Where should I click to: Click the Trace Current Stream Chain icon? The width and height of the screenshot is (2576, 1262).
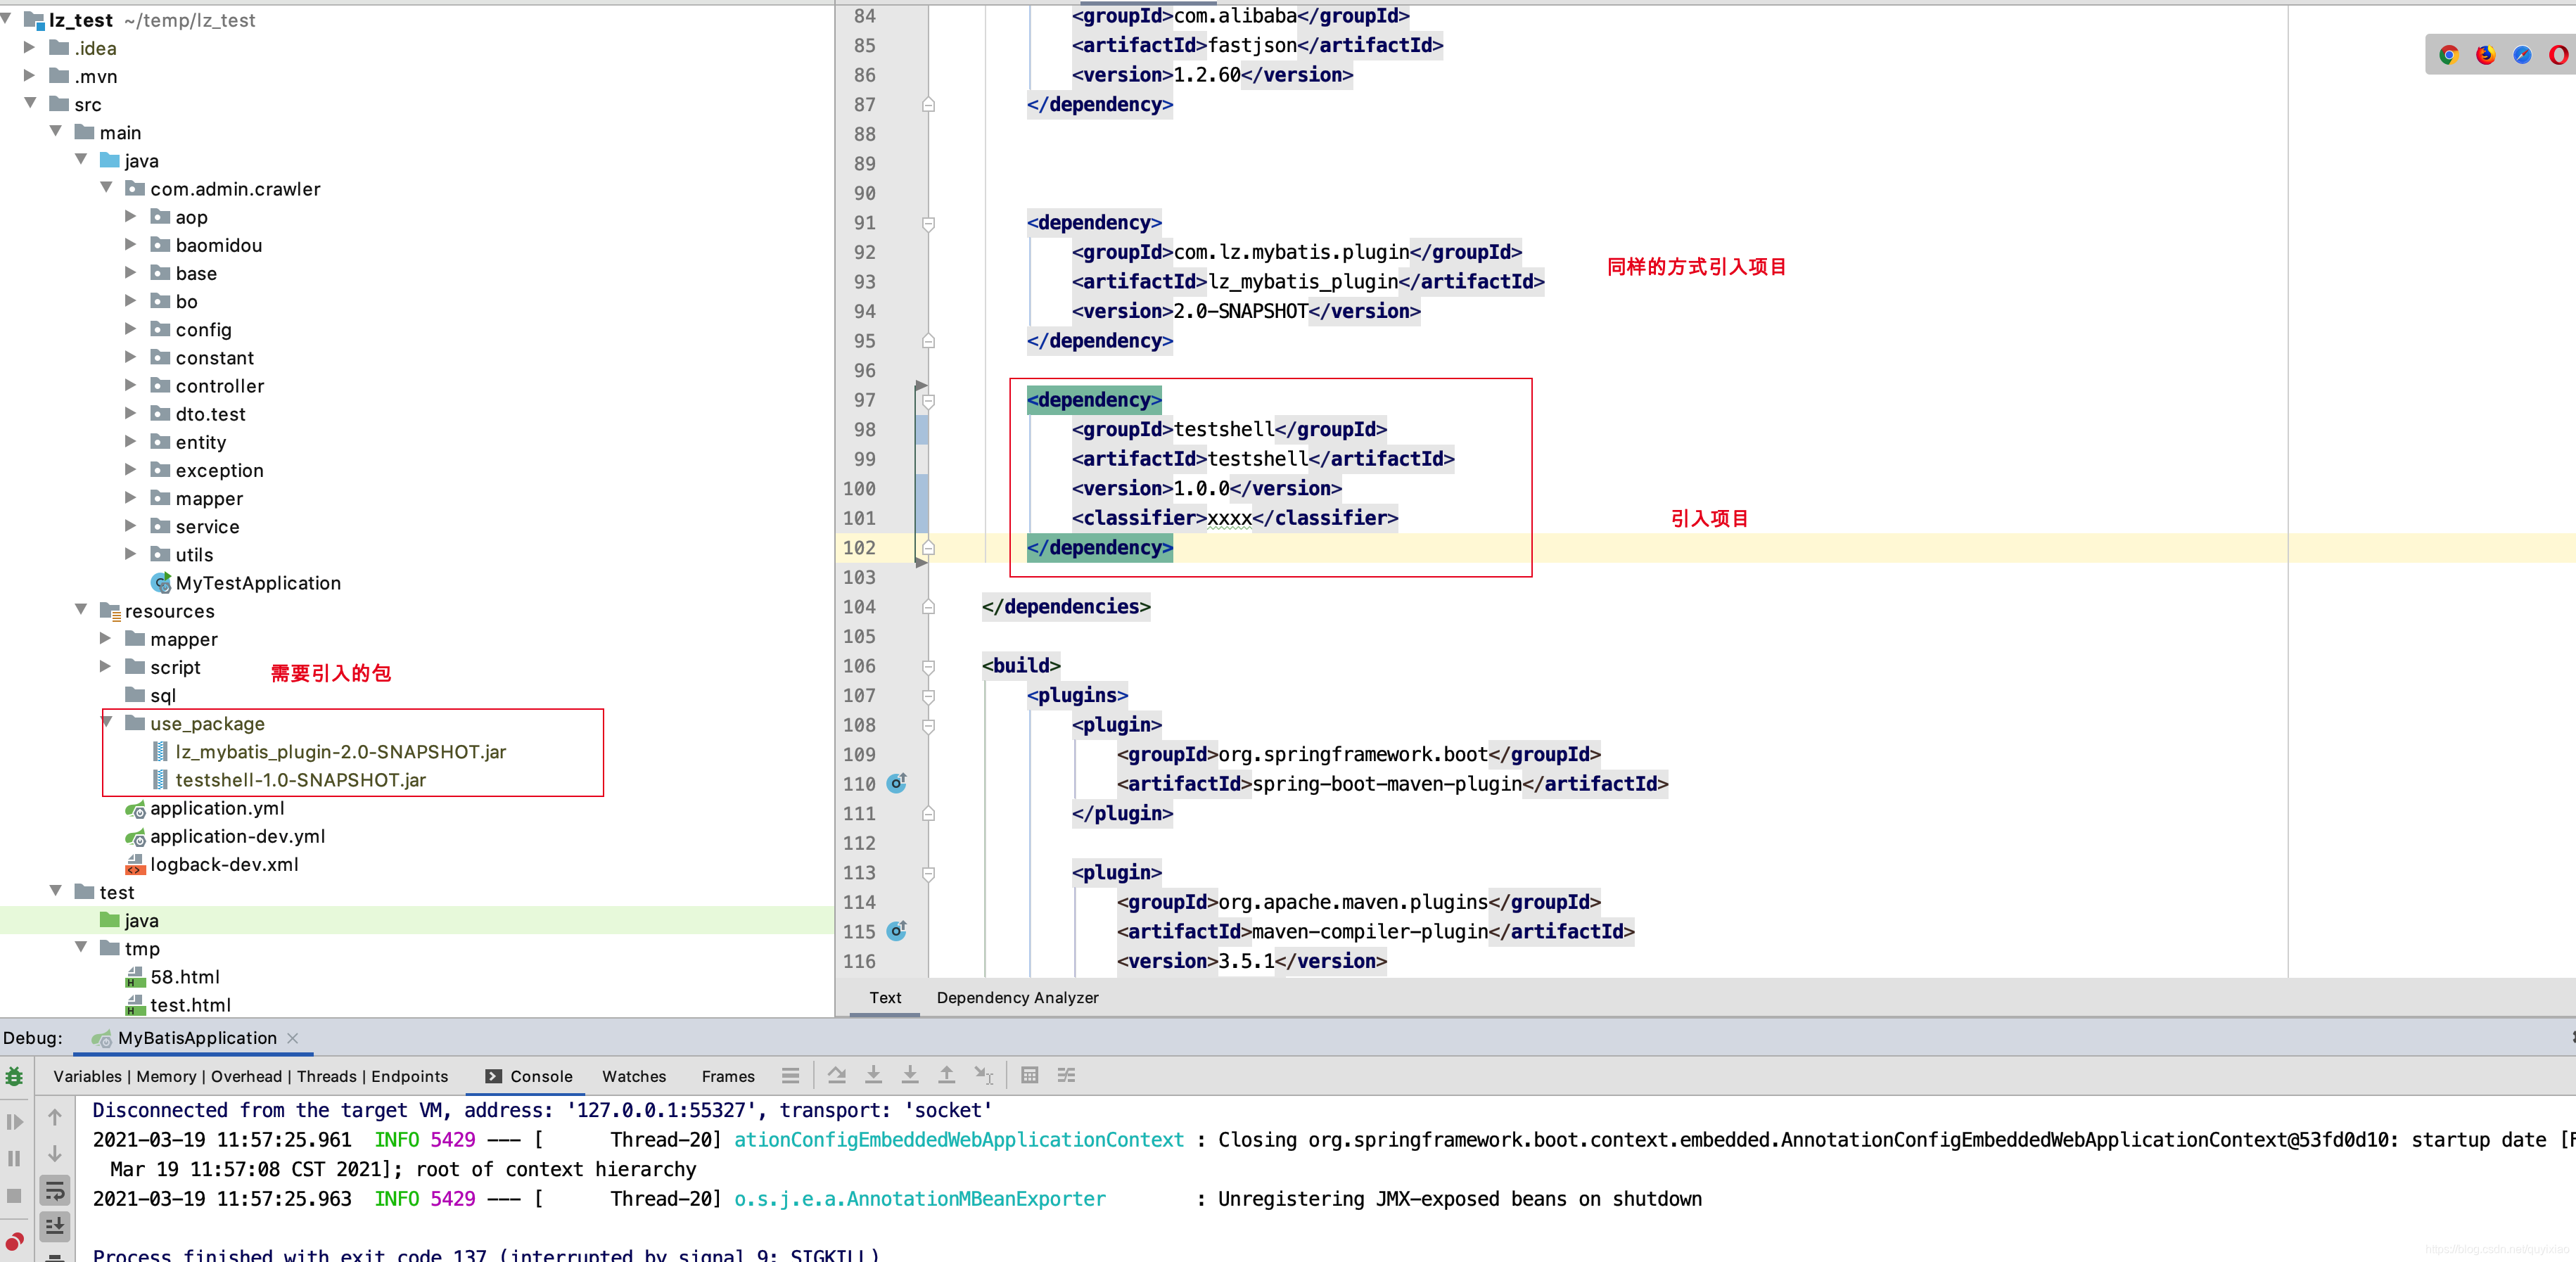point(1066,1075)
